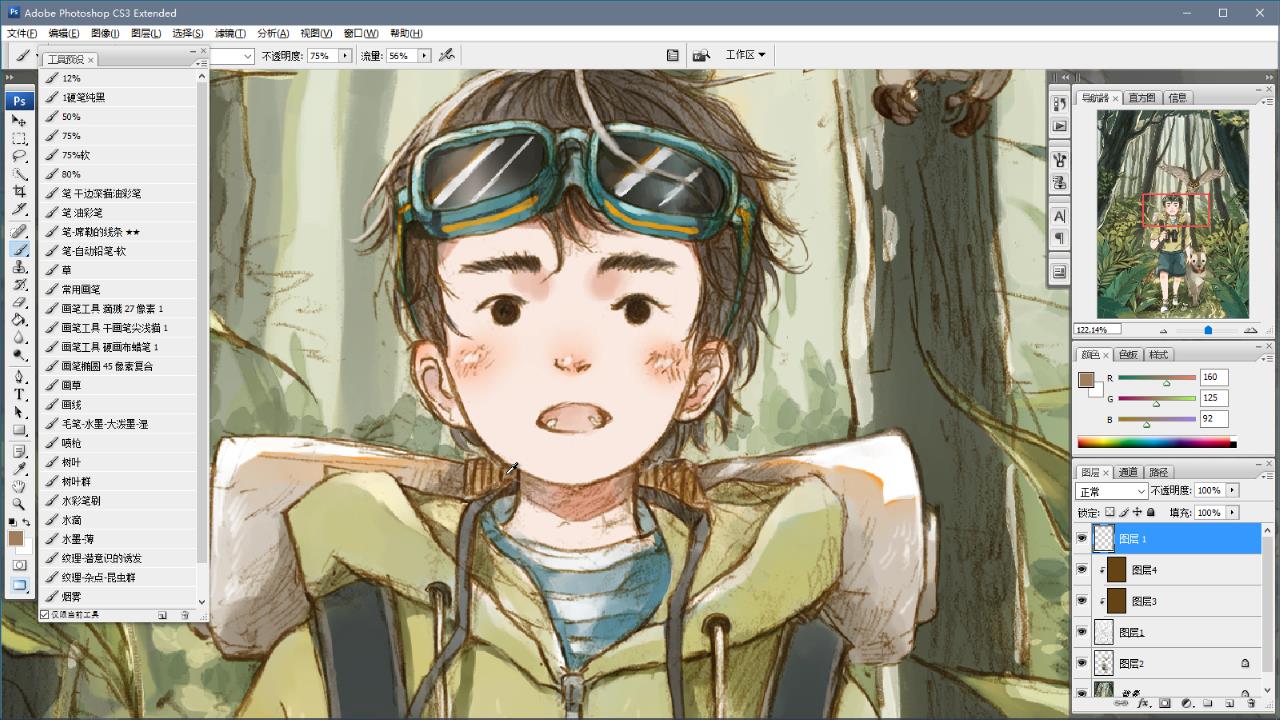Open the 工作区 workspace dropdown
This screenshot has height=720, width=1280.
pyautogui.click(x=745, y=55)
